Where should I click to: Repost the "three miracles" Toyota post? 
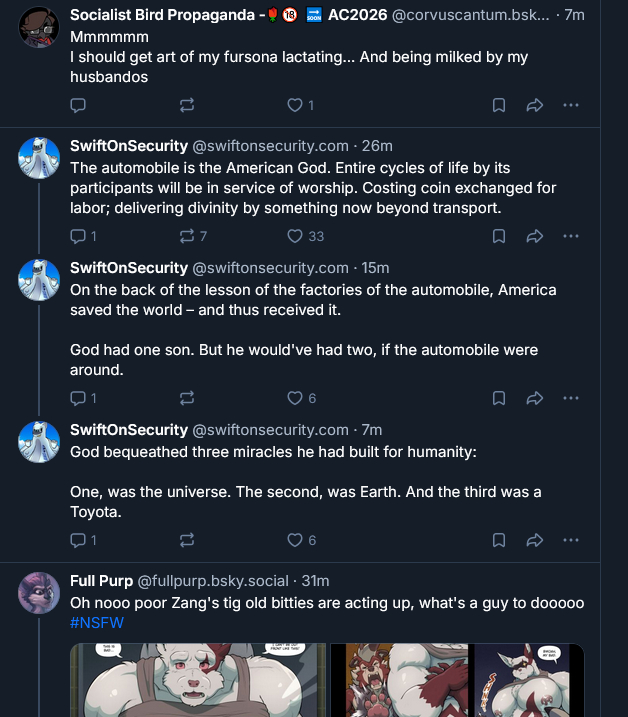186,540
